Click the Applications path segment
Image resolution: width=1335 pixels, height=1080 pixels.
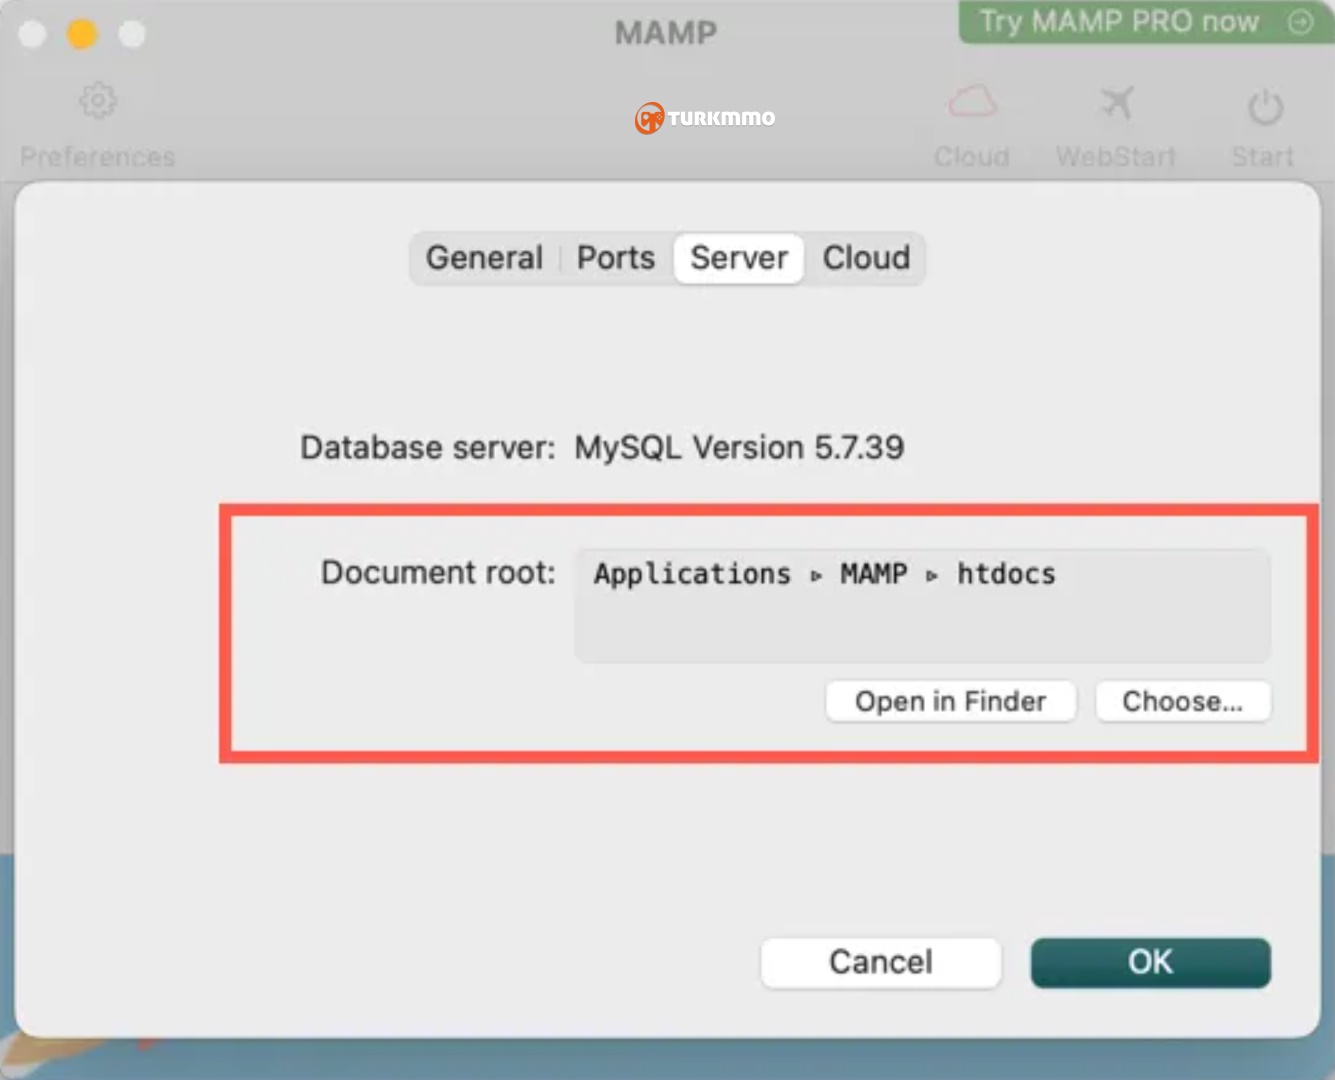(x=692, y=574)
